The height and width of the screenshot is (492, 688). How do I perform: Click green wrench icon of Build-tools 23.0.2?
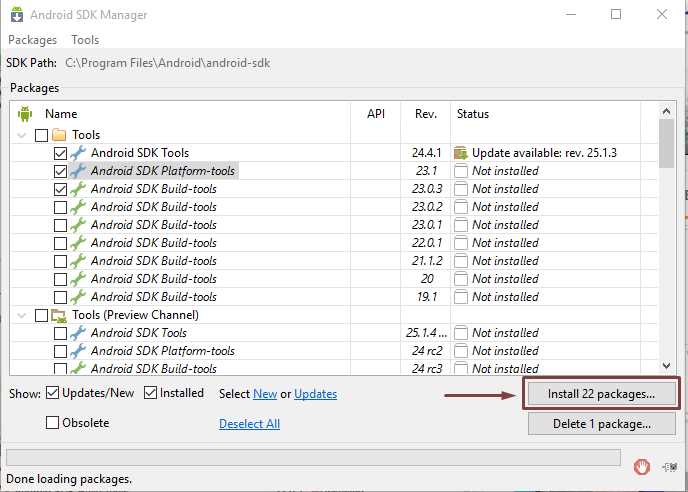click(x=78, y=207)
